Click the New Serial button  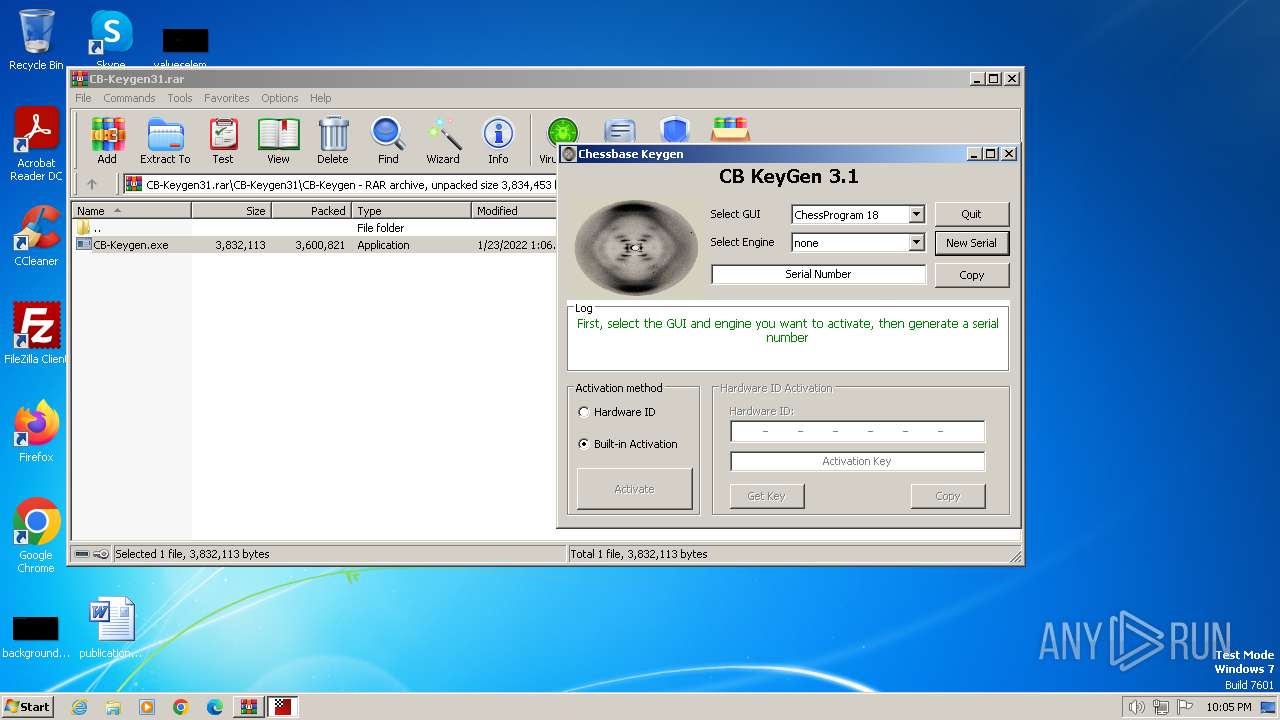(x=972, y=243)
